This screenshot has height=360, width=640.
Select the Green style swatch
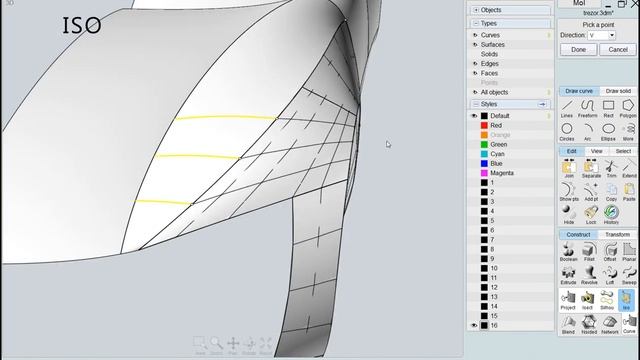click(x=484, y=144)
